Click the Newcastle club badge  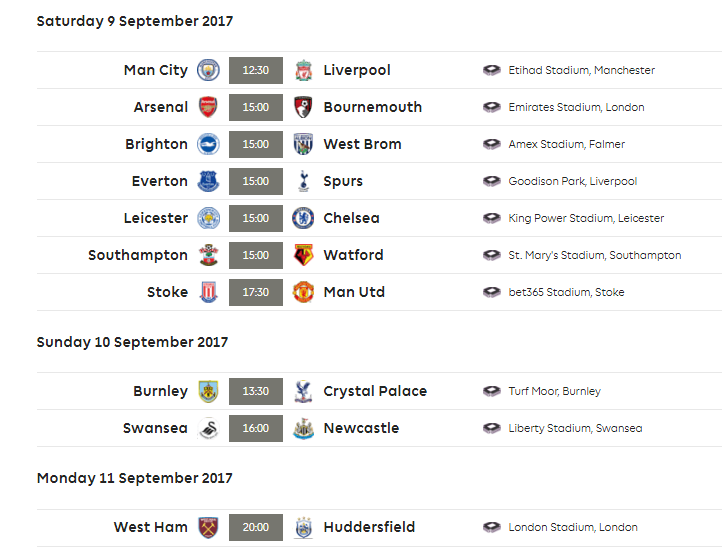coord(303,428)
